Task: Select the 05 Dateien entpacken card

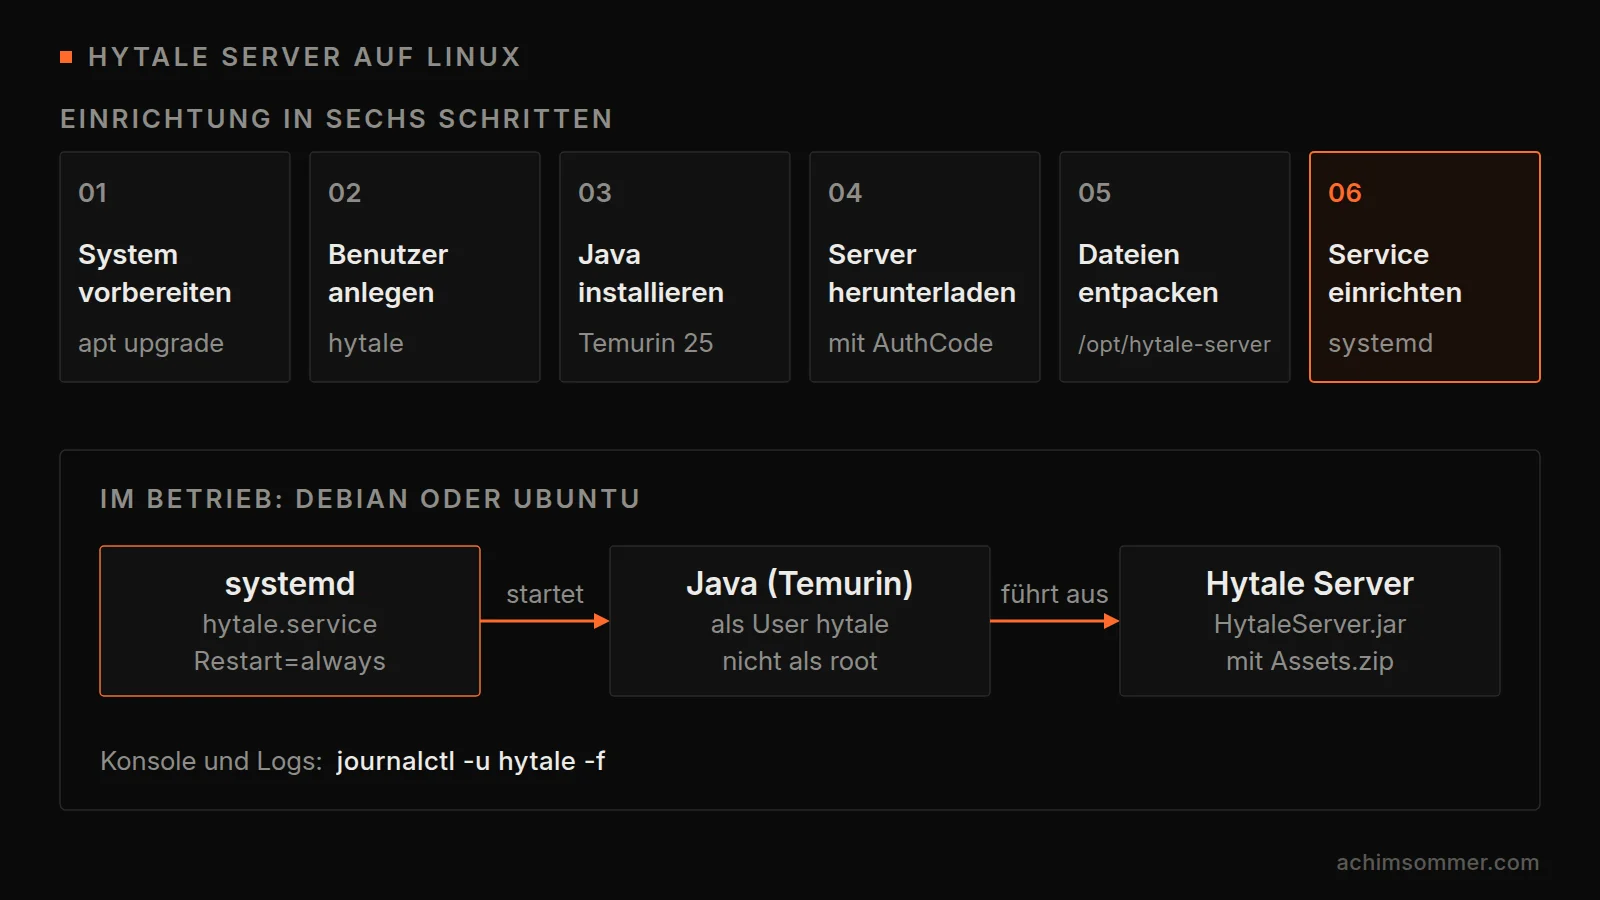Action: (1175, 267)
